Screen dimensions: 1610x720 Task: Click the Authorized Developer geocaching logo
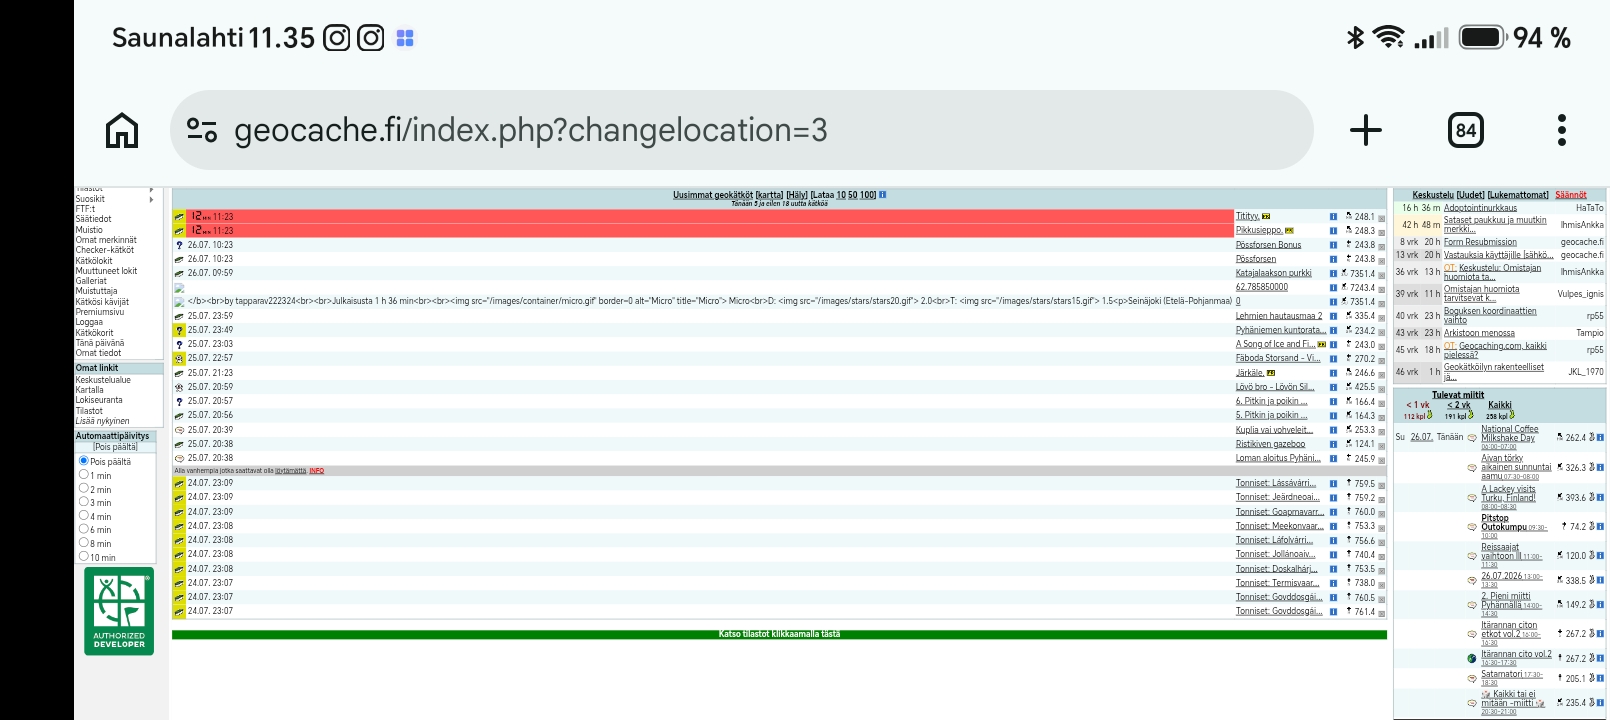tap(119, 611)
